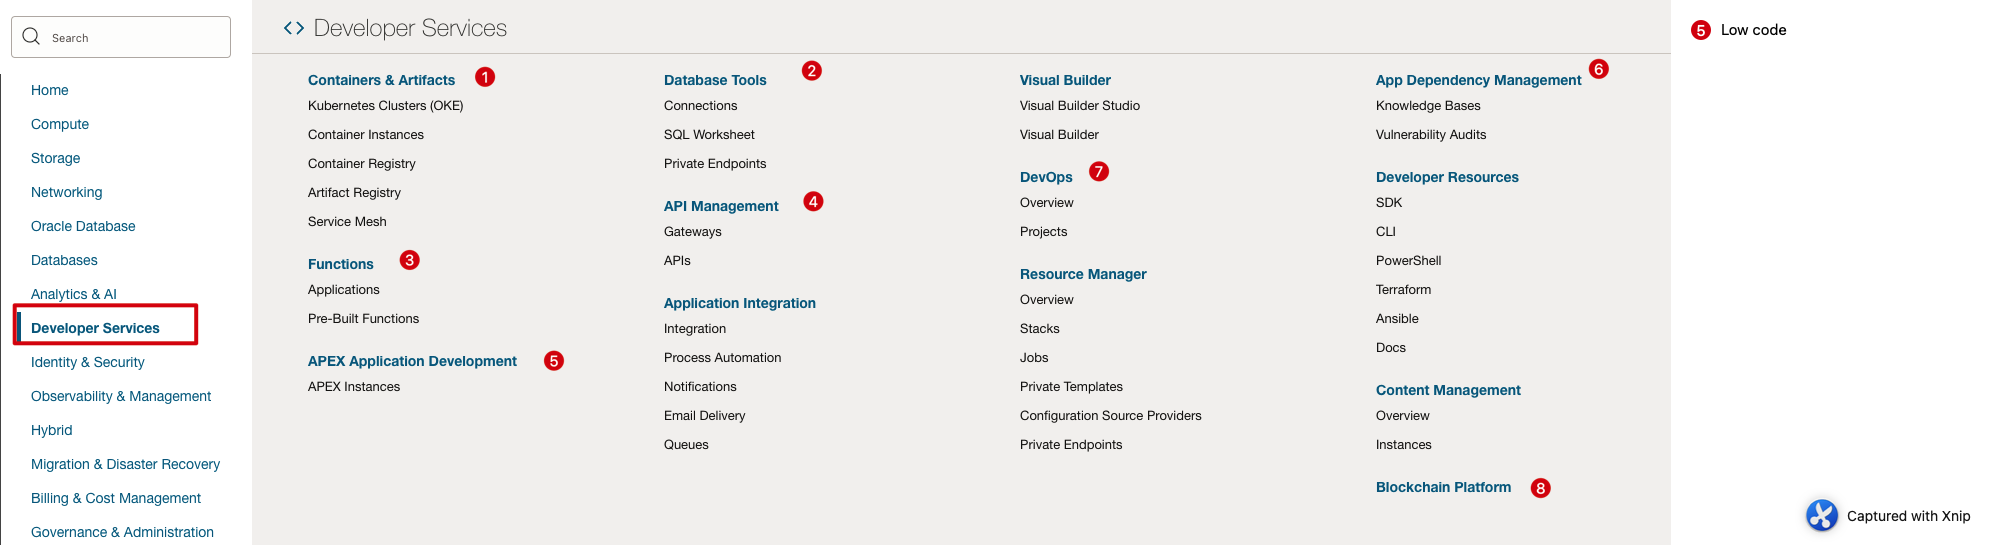Screen dimensions: 1991x545
Task: Click red badge 4 beside API Management
Action: point(813,202)
